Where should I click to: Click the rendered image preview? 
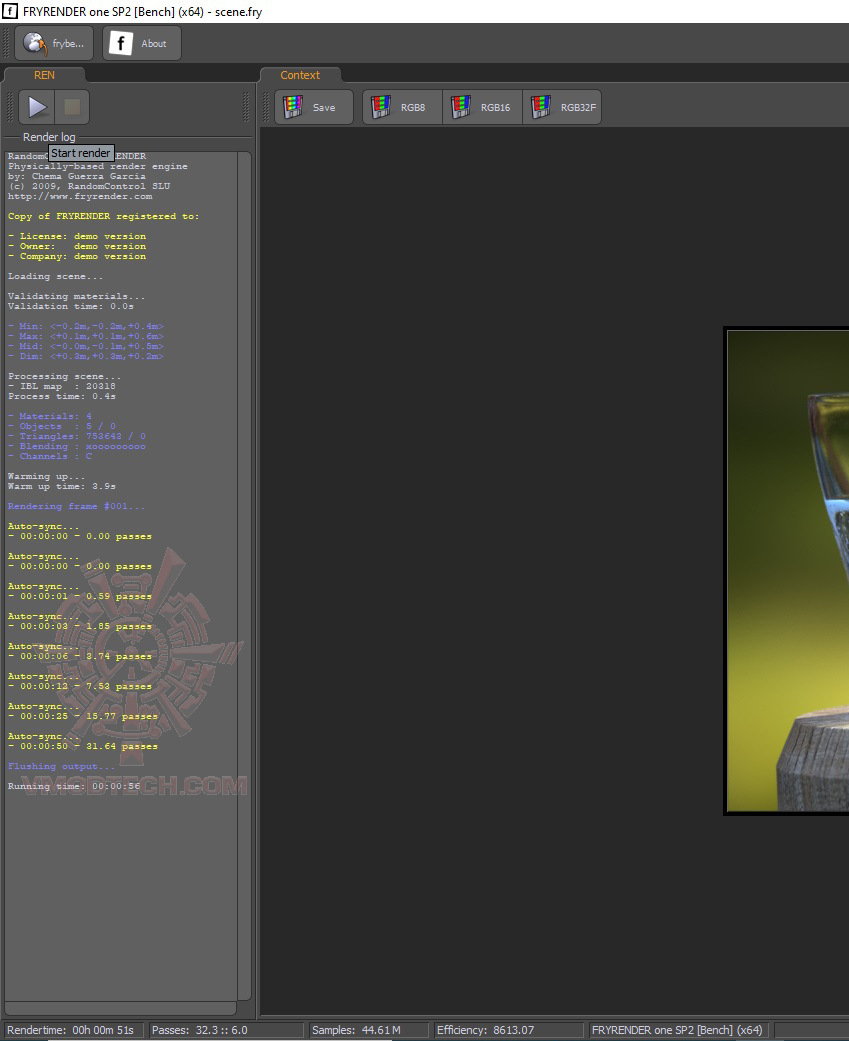787,571
